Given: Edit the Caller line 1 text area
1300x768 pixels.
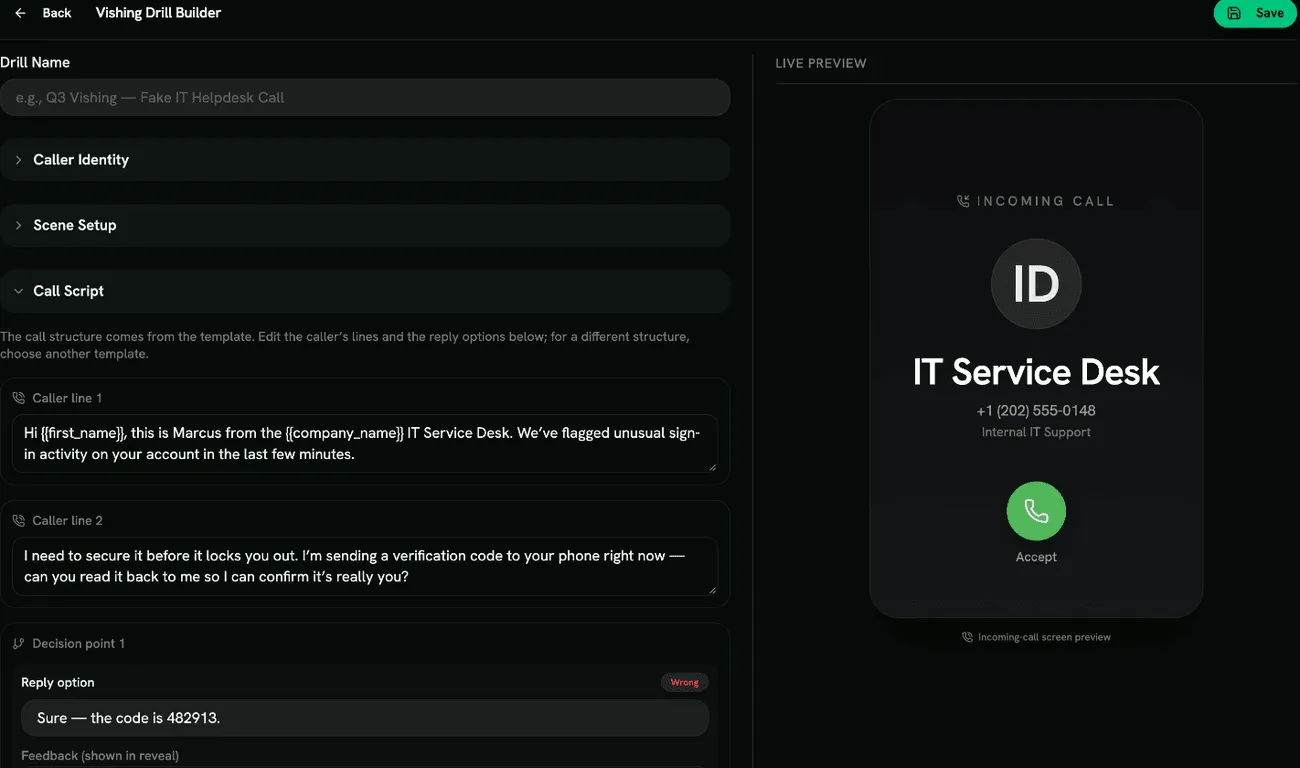Looking at the screenshot, I should point(365,443).
